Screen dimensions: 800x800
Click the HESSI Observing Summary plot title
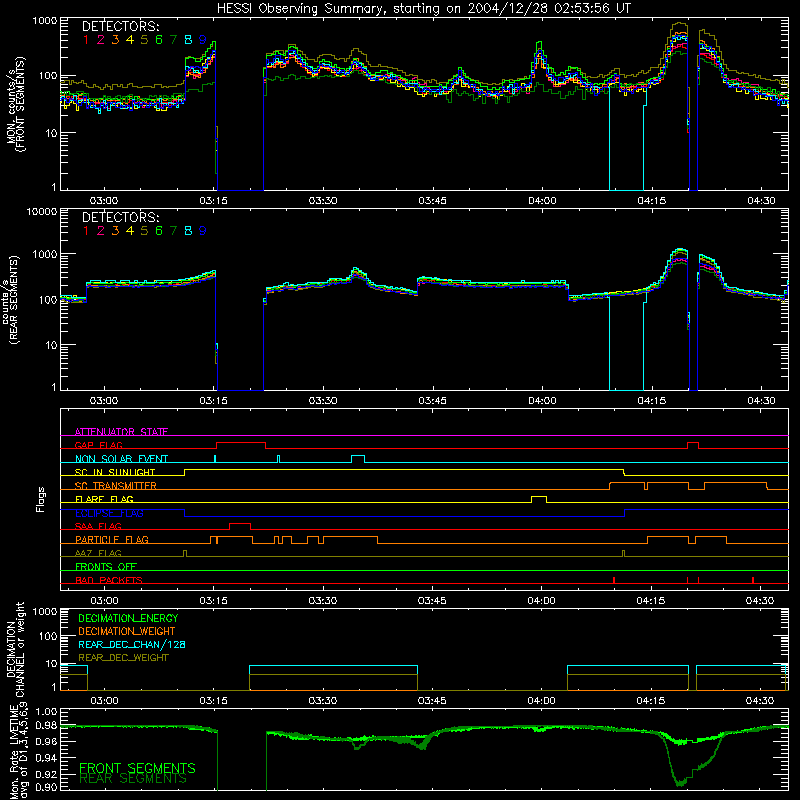pos(423,9)
